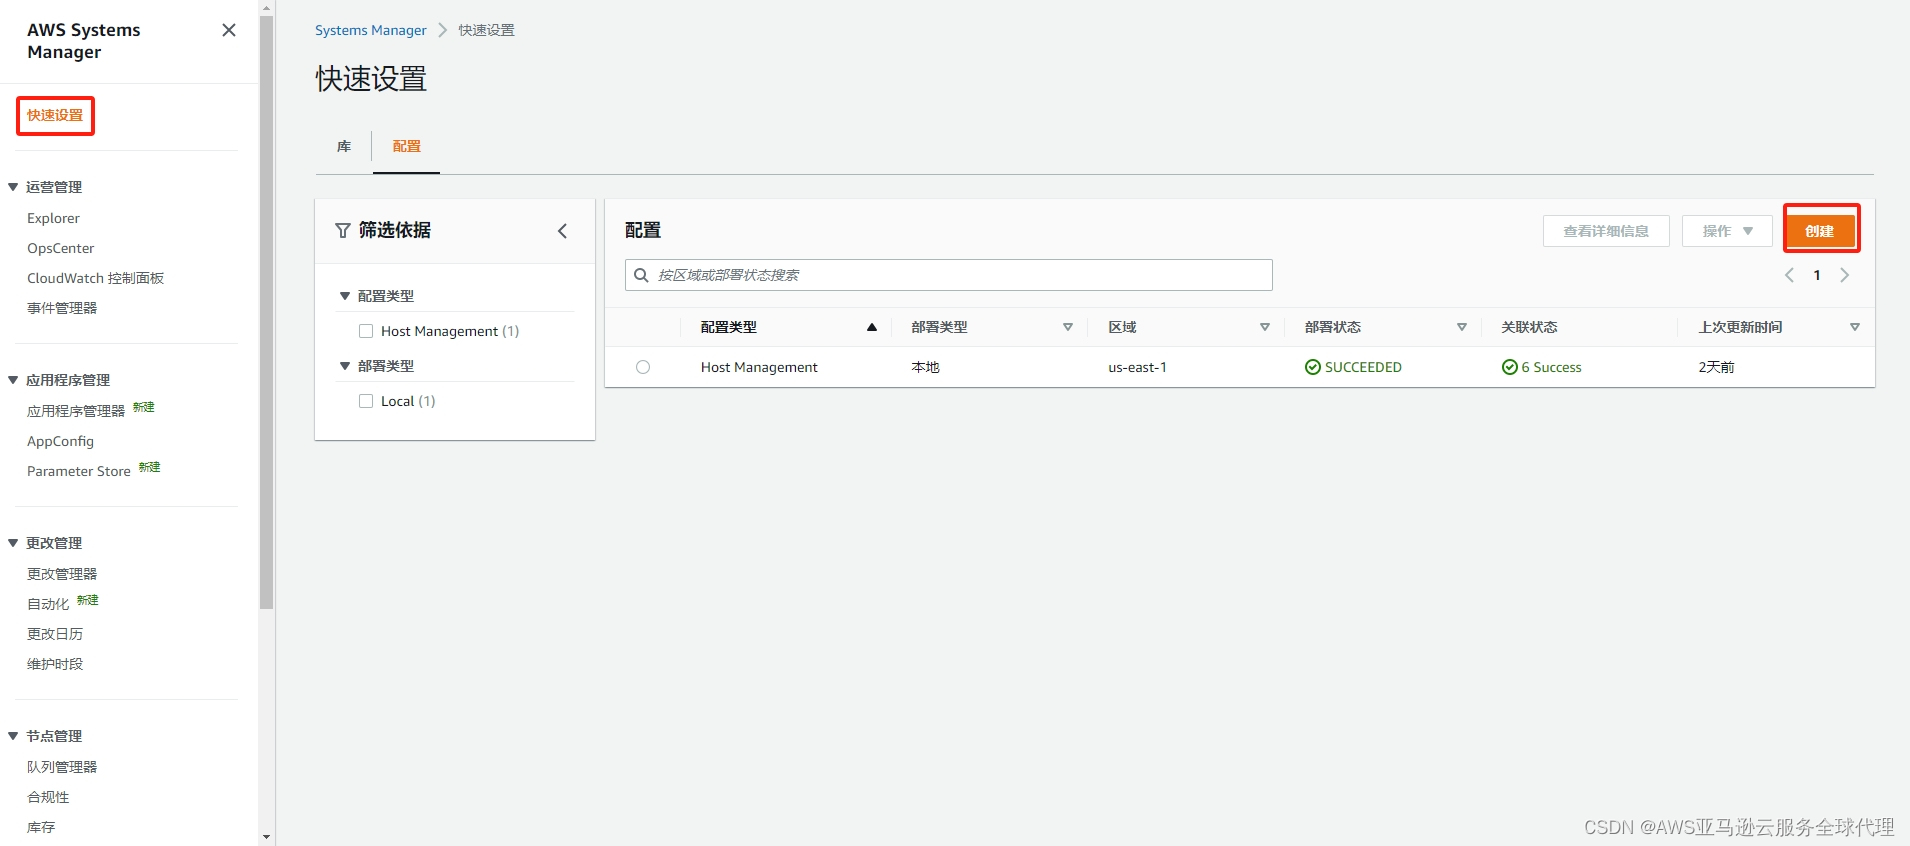Click the search by region or status field
This screenshot has height=846, width=1910.
[949, 275]
